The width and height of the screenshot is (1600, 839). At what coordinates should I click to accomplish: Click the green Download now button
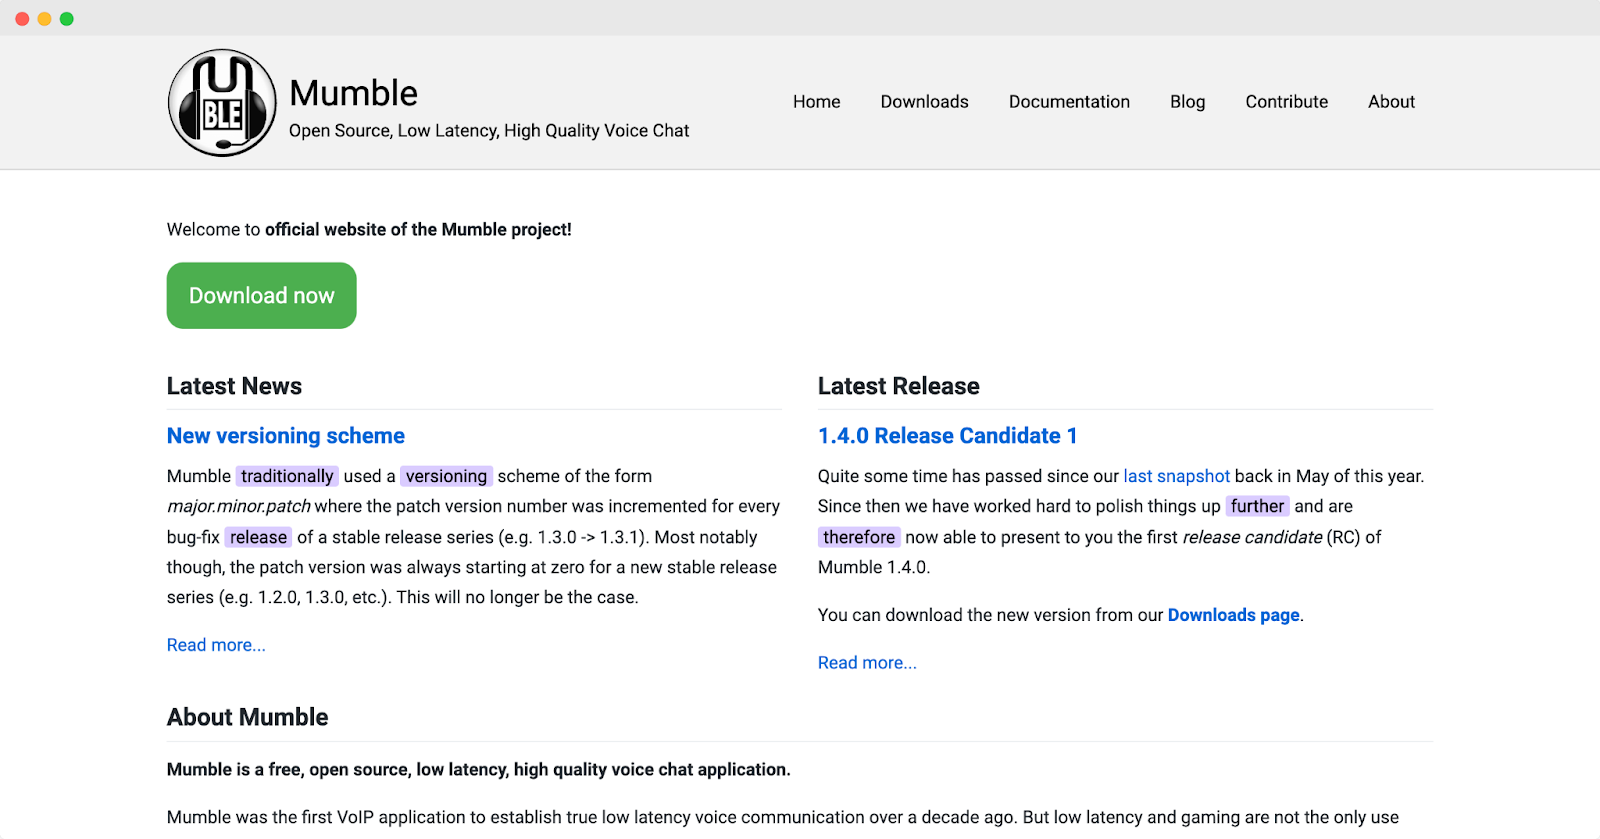click(261, 295)
